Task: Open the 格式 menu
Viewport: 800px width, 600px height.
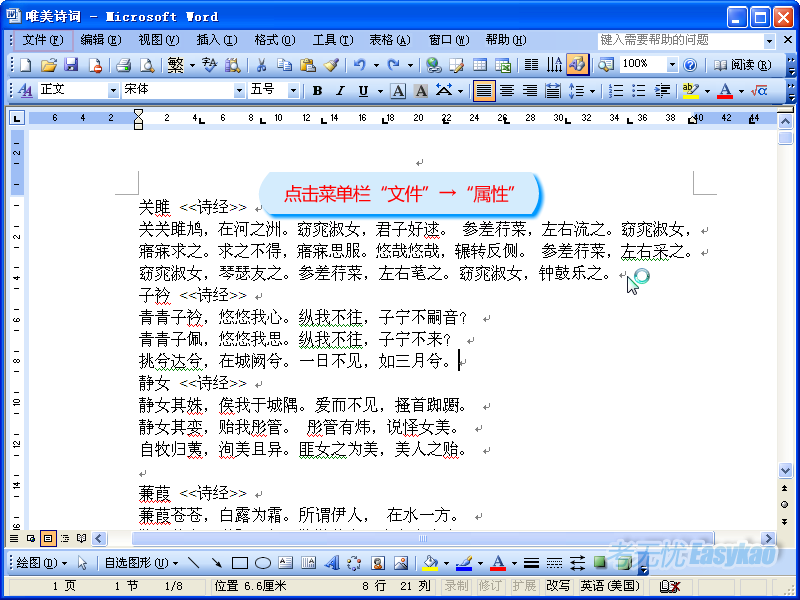Action: click(275, 40)
